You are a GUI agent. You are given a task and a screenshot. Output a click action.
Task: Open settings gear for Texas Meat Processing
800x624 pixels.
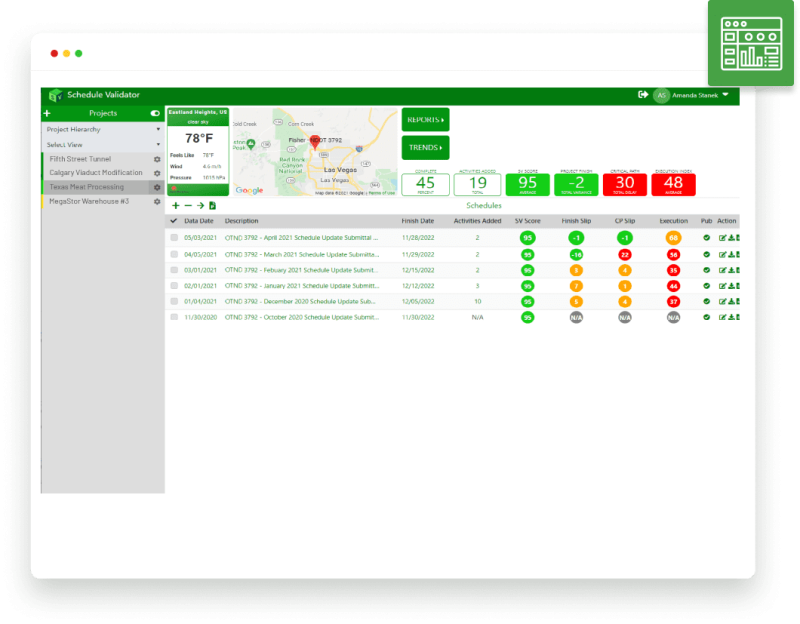[157, 186]
